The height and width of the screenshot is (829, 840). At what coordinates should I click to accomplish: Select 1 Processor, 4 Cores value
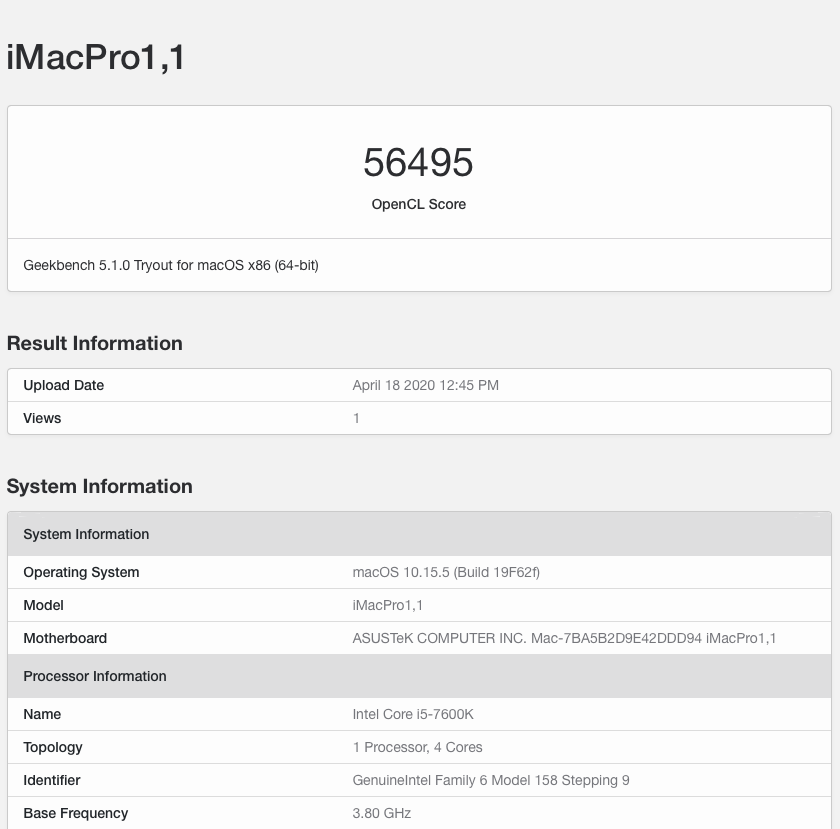(417, 747)
